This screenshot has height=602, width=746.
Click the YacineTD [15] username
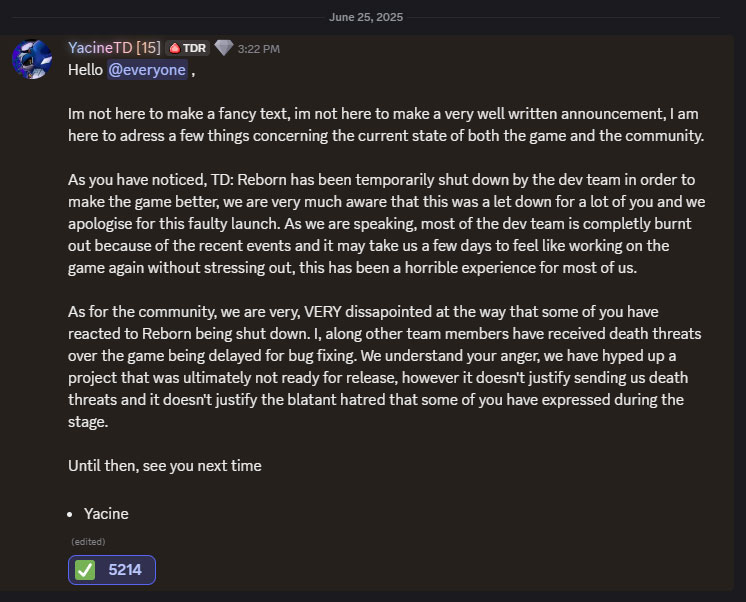click(112, 48)
